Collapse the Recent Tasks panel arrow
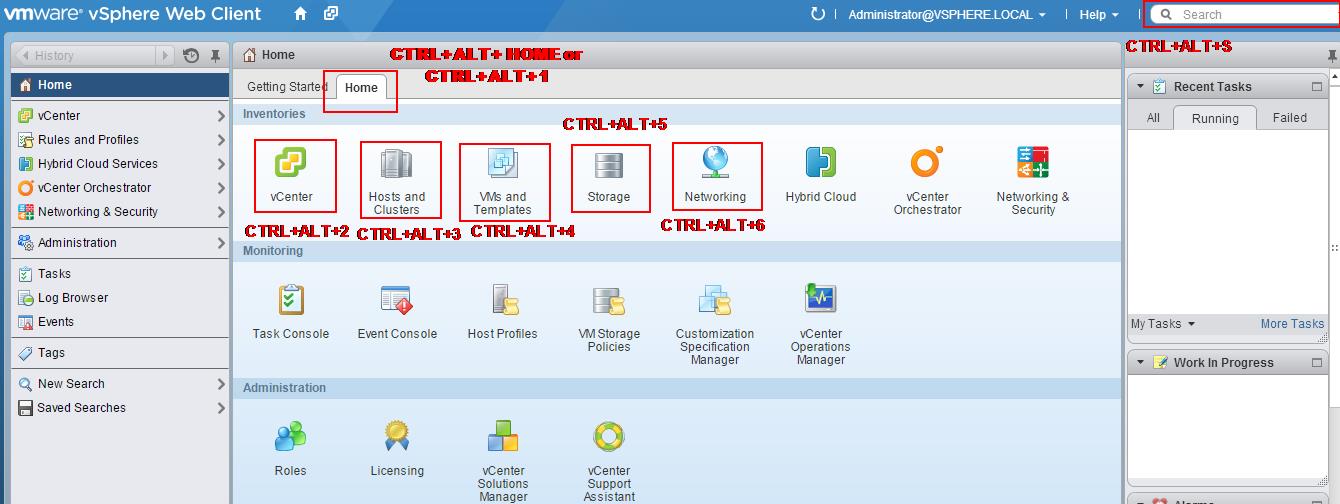The image size is (1340, 504). (x=1140, y=87)
